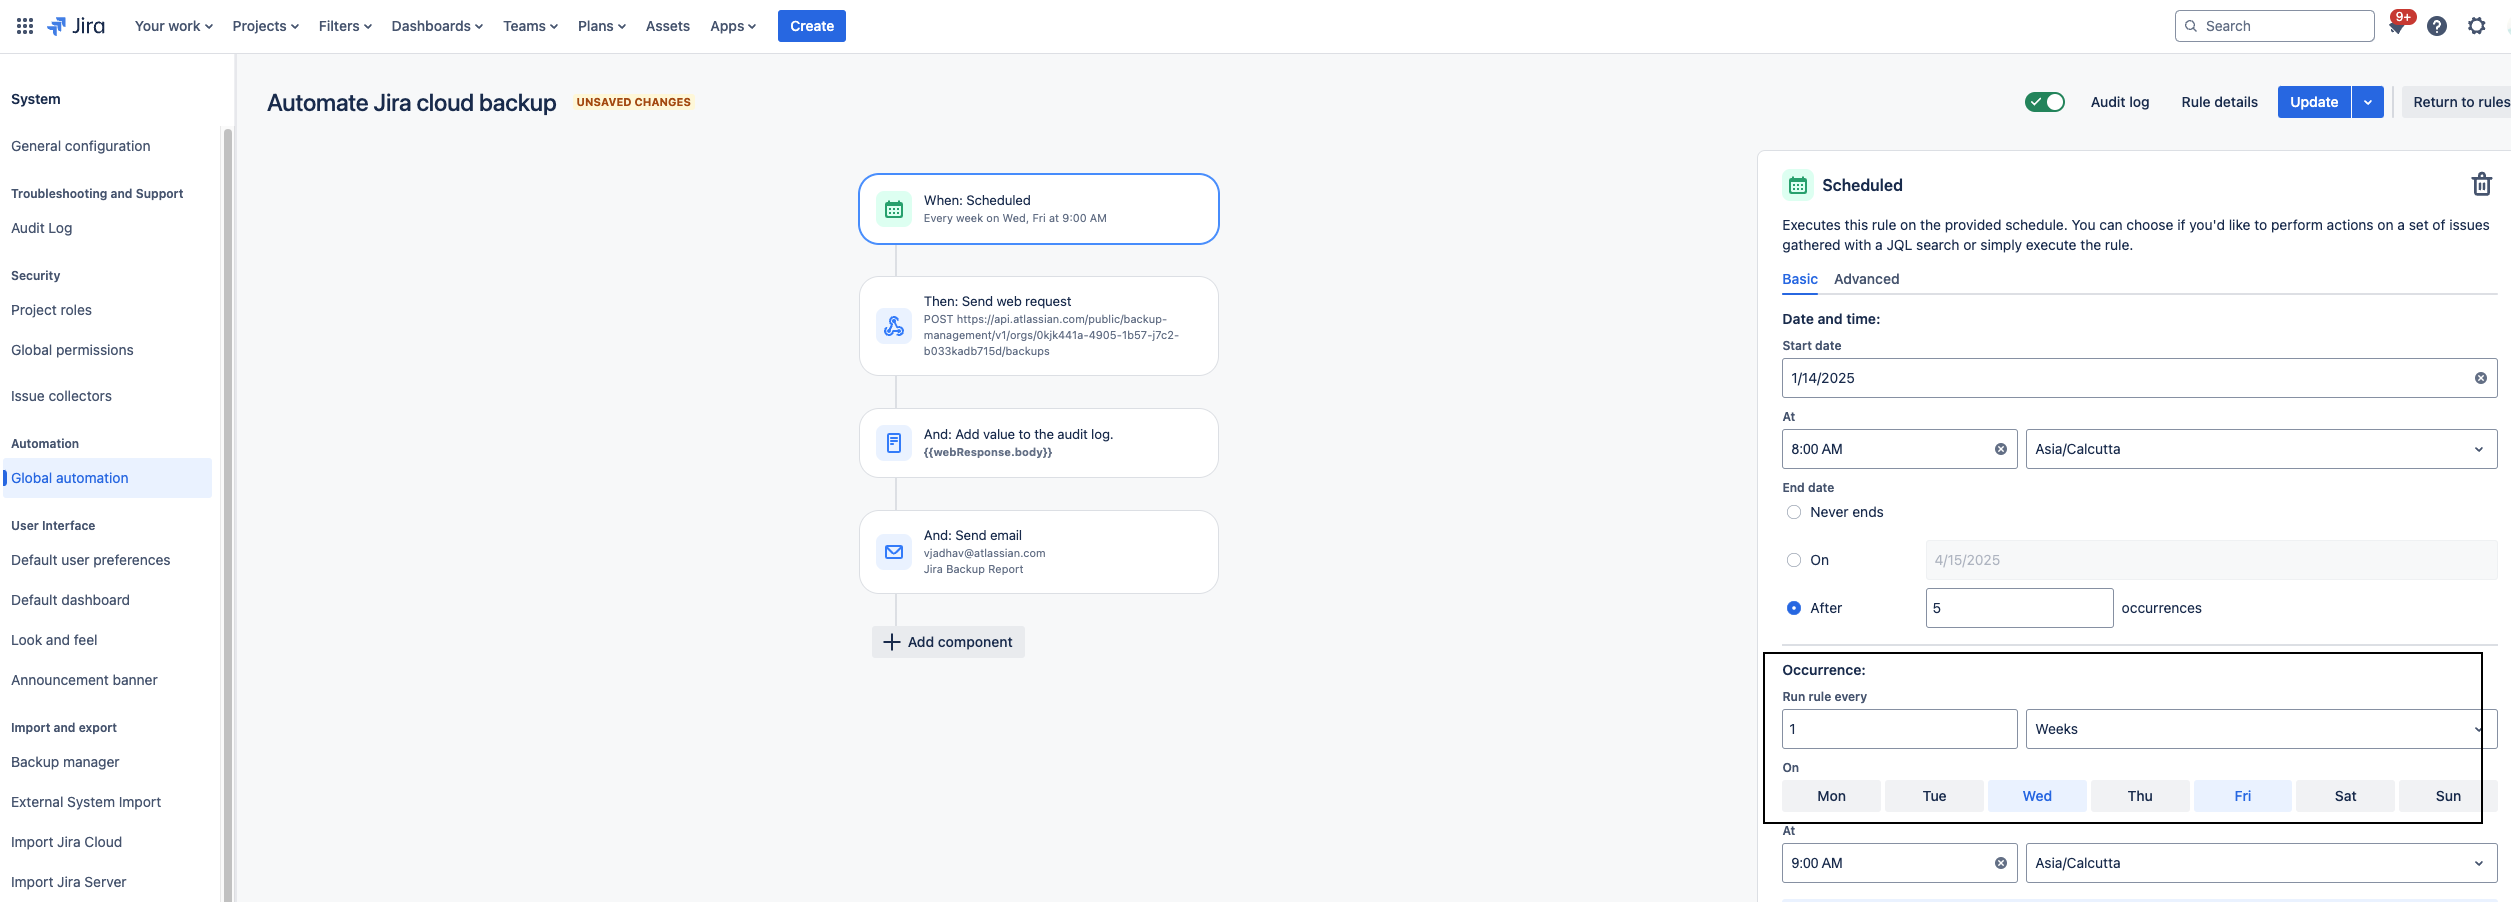Select the After occurrences radio button
The image size is (2511, 902).
point(1794,608)
